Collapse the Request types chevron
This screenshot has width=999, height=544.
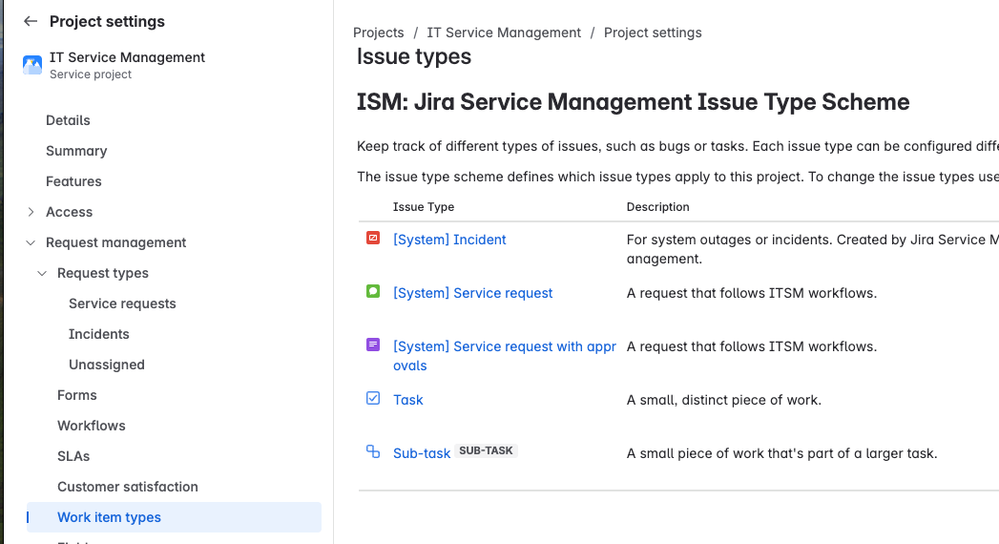(x=42, y=273)
